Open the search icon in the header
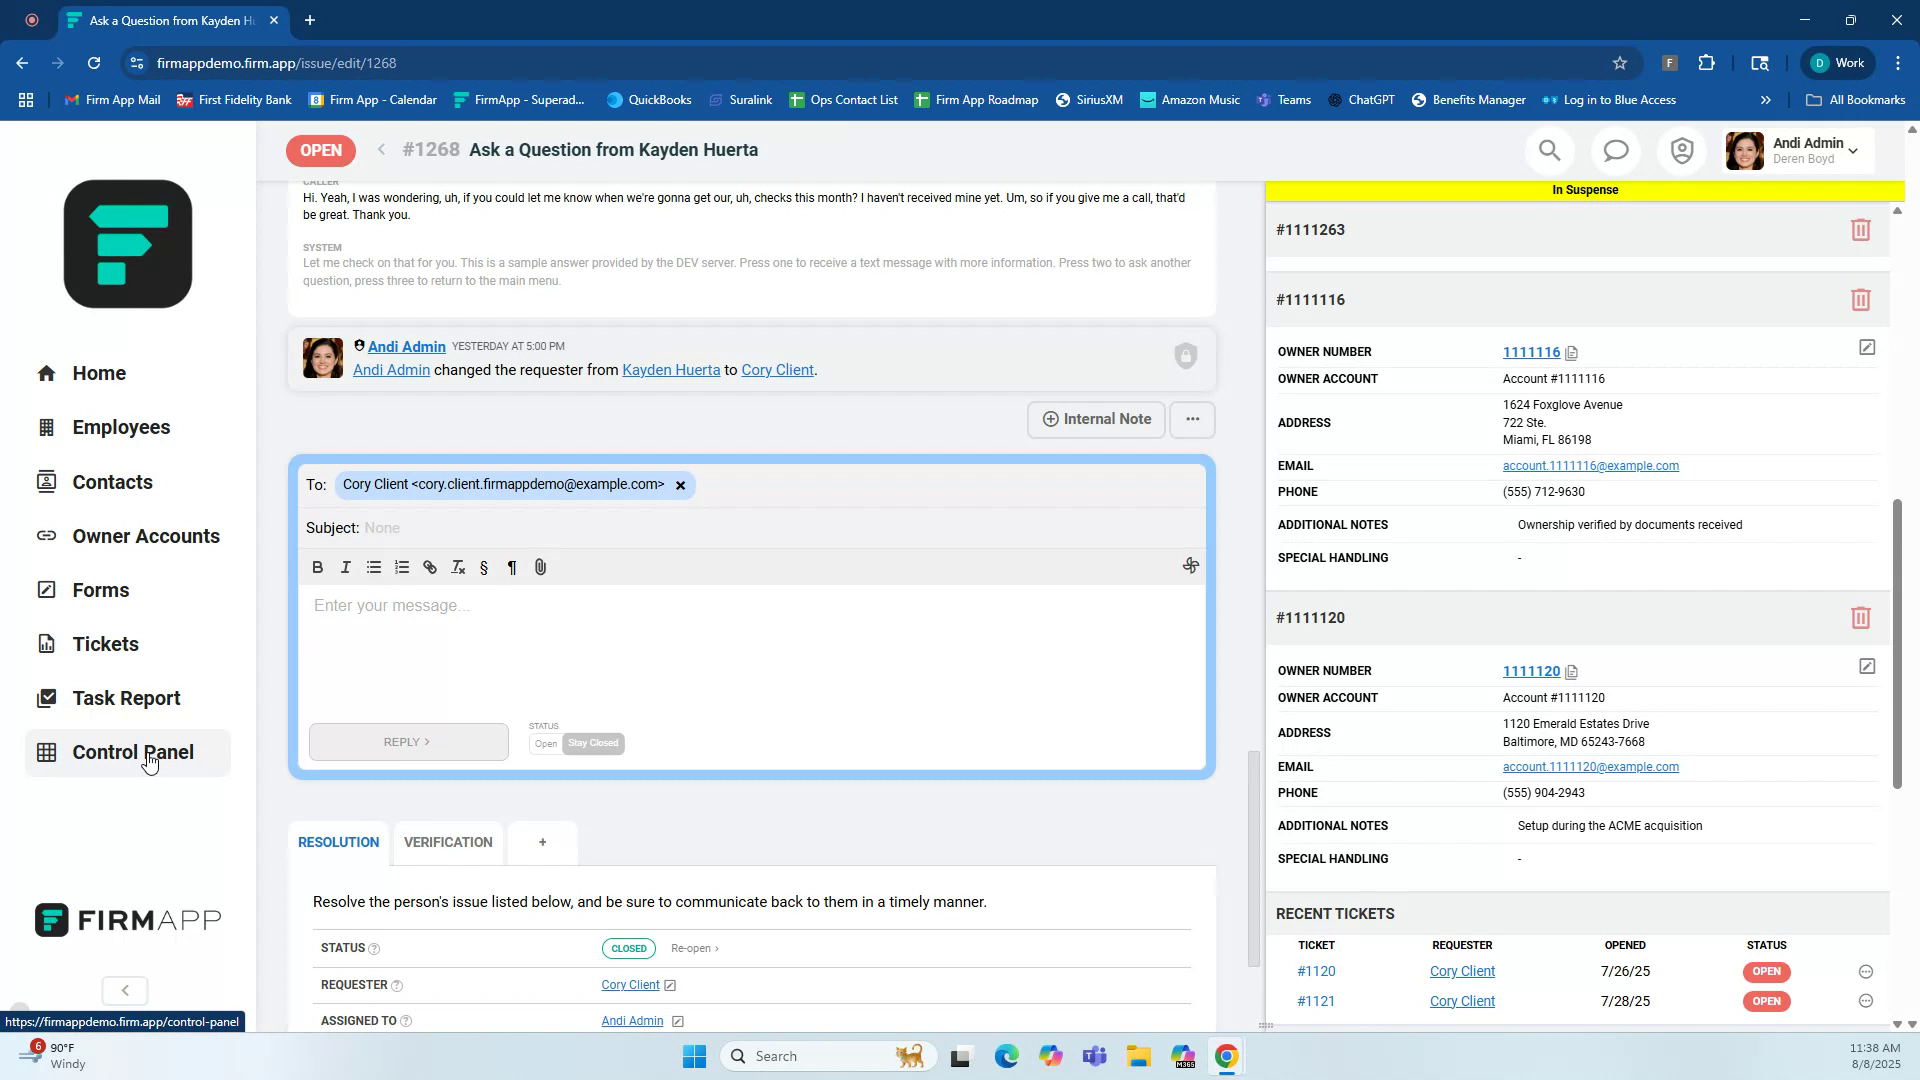This screenshot has width=1920, height=1080. (1548, 150)
